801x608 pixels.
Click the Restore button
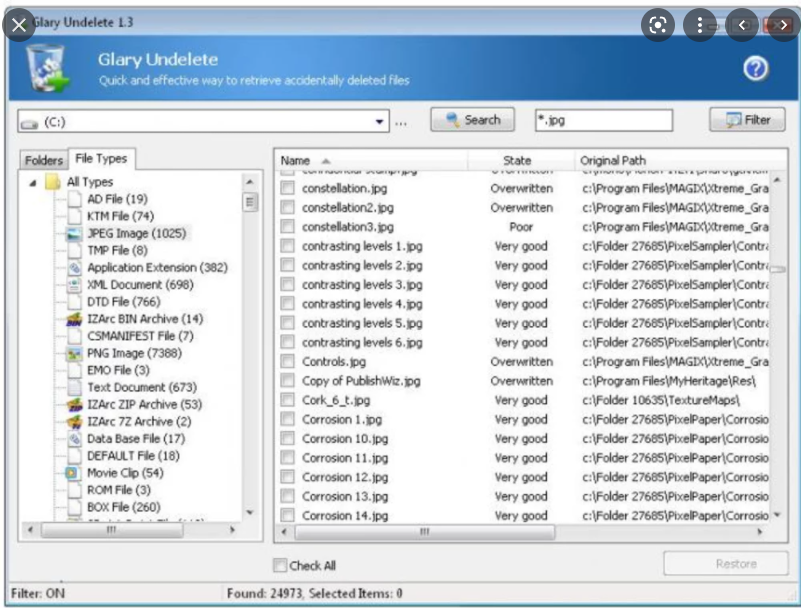click(726, 564)
